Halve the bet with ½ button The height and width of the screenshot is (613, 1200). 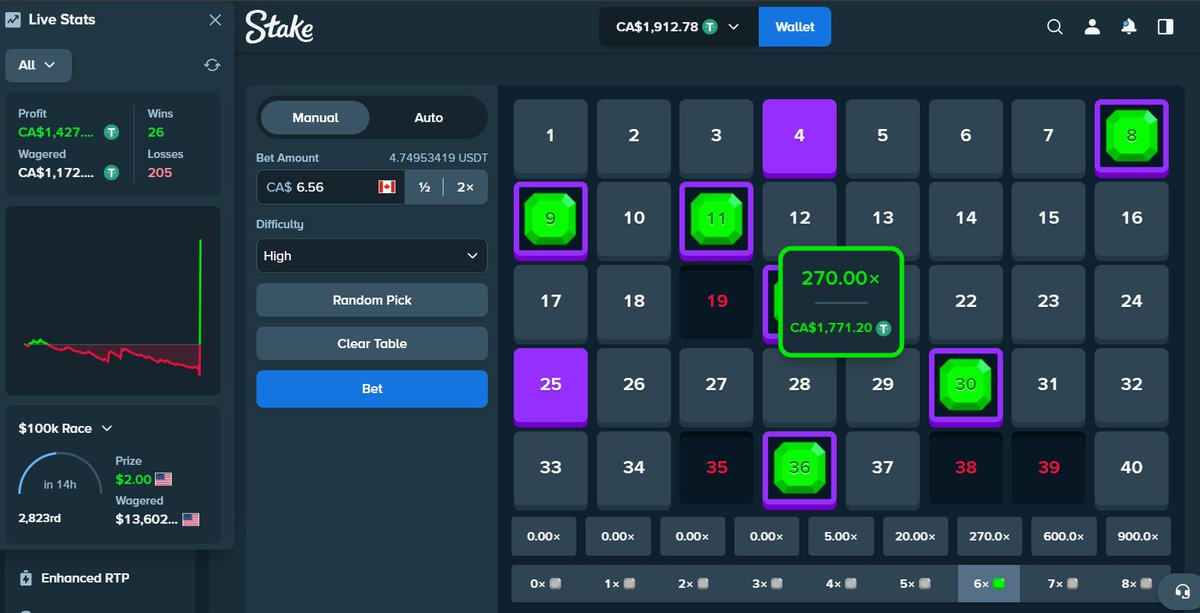click(x=424, y=187)
